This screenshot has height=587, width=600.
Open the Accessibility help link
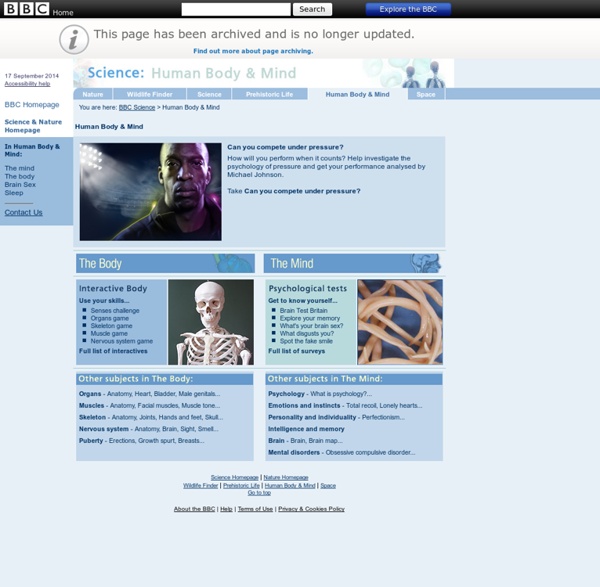click(x=27, y=84)
